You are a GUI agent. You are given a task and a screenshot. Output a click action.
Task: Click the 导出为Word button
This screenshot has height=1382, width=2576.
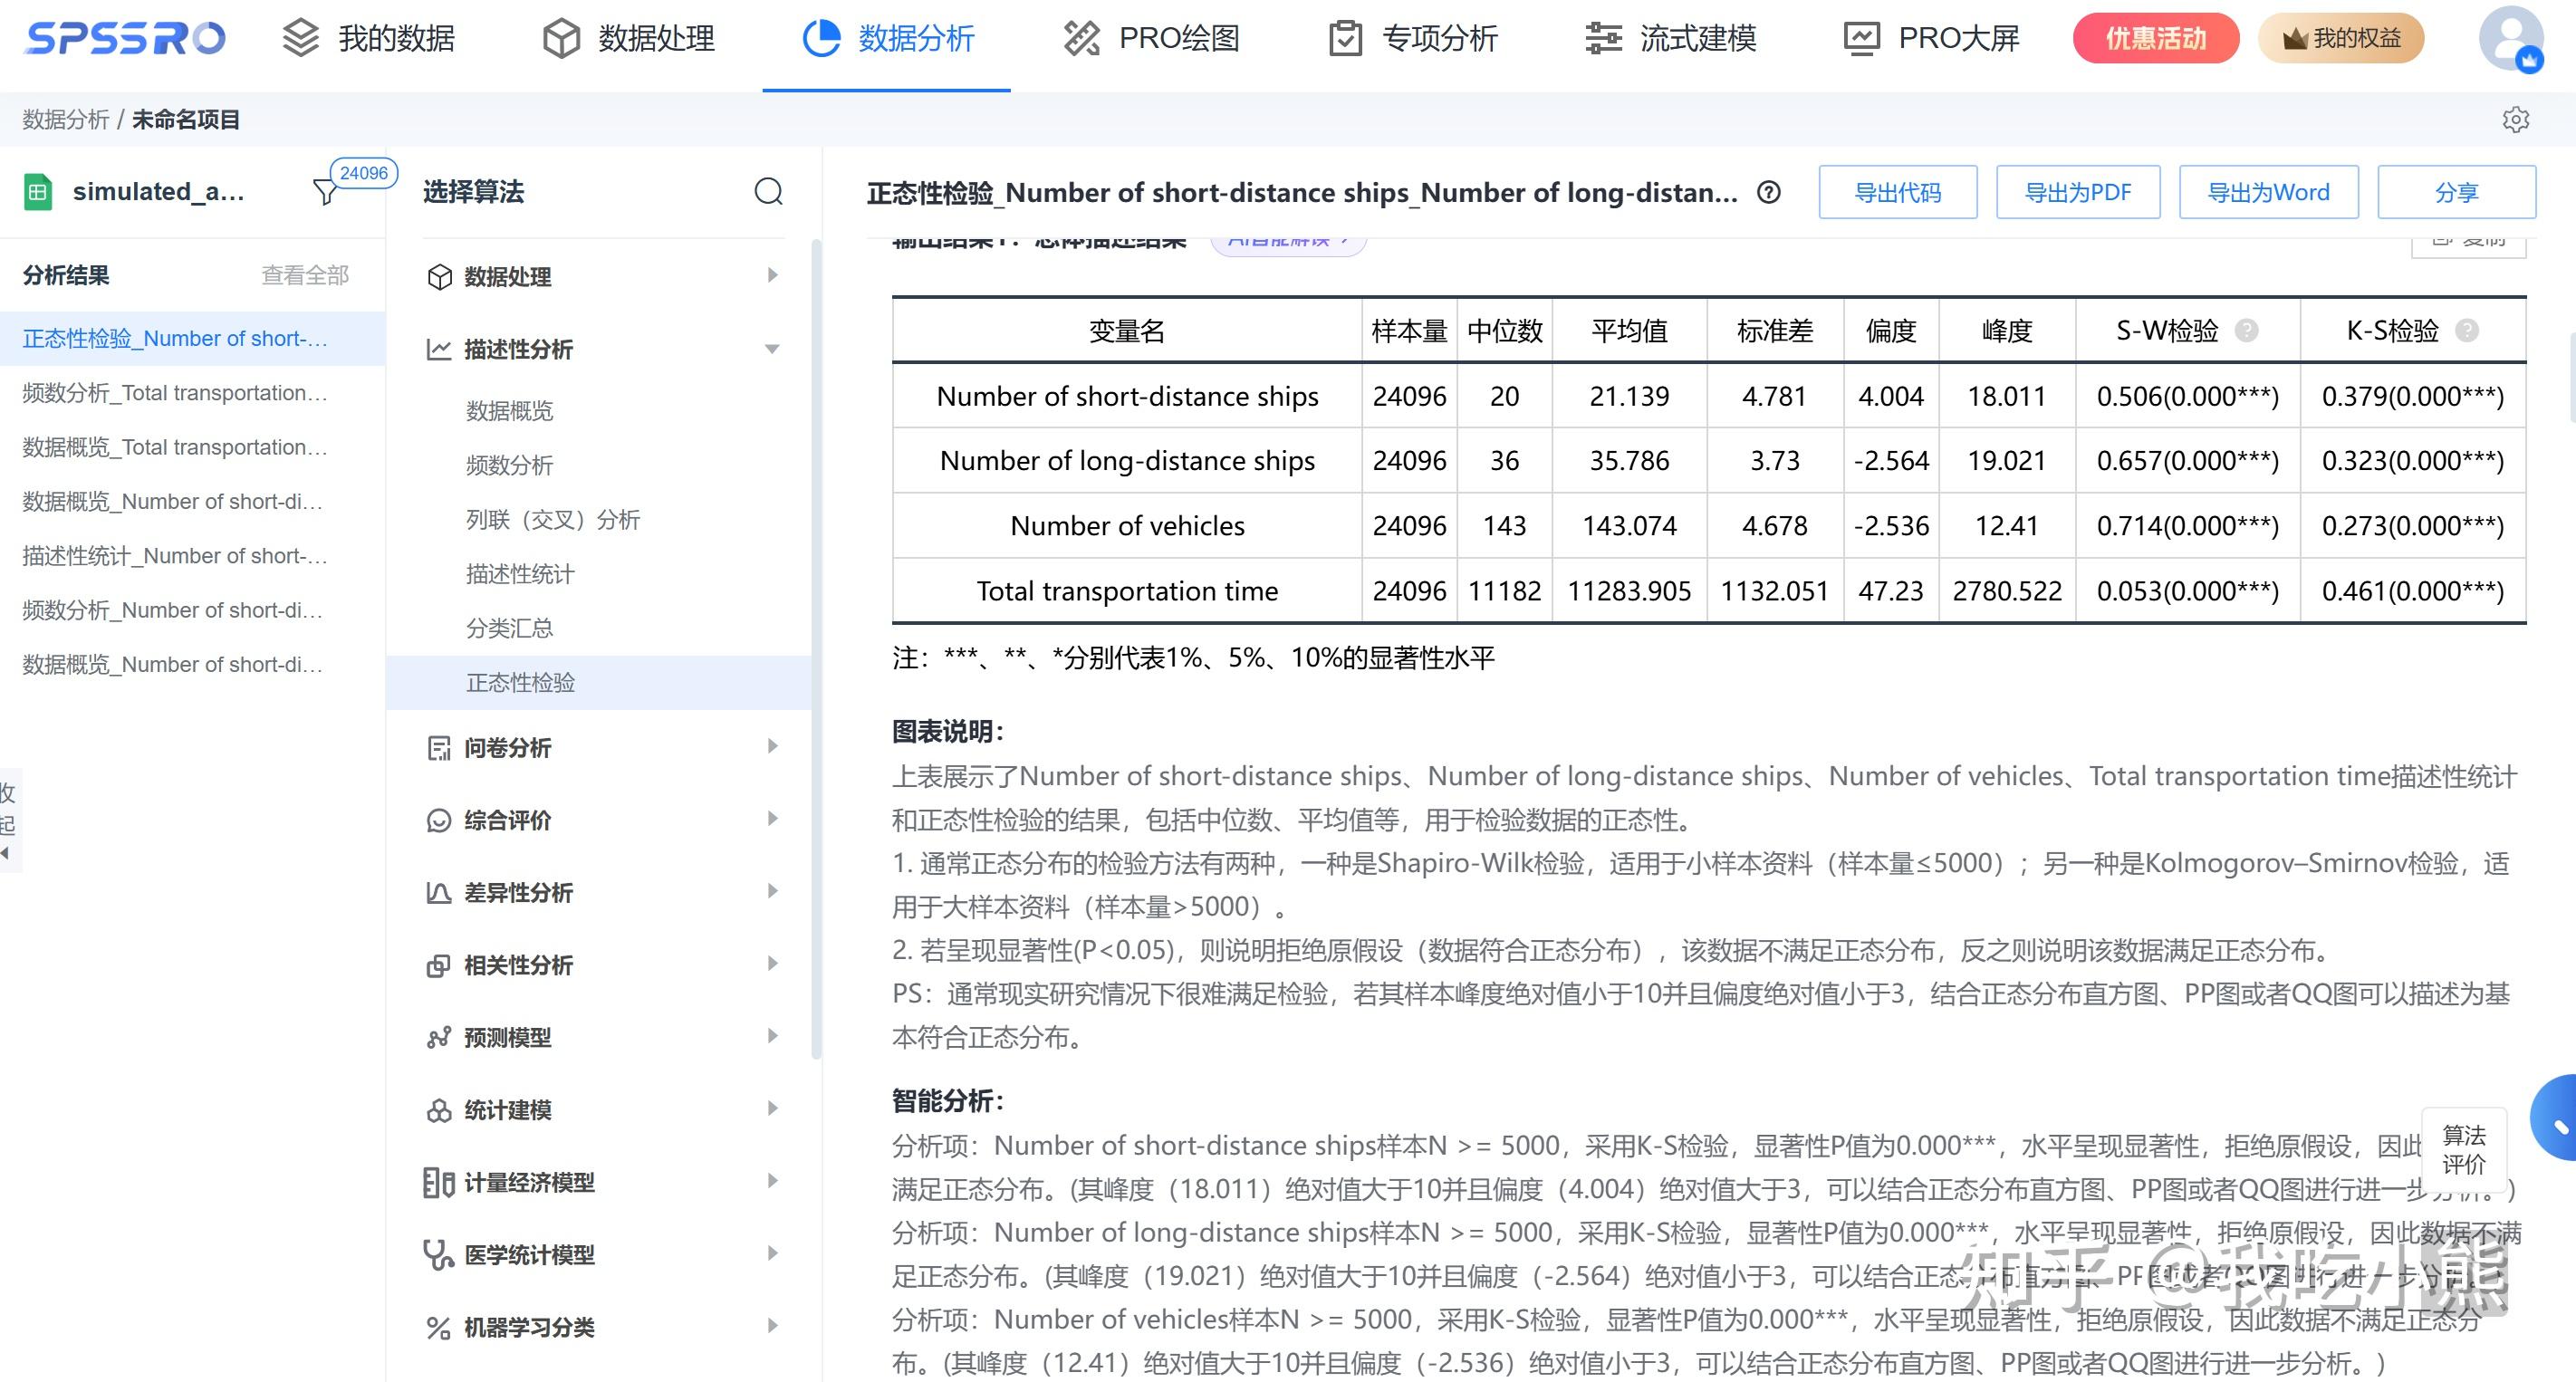coord(2267,192)
